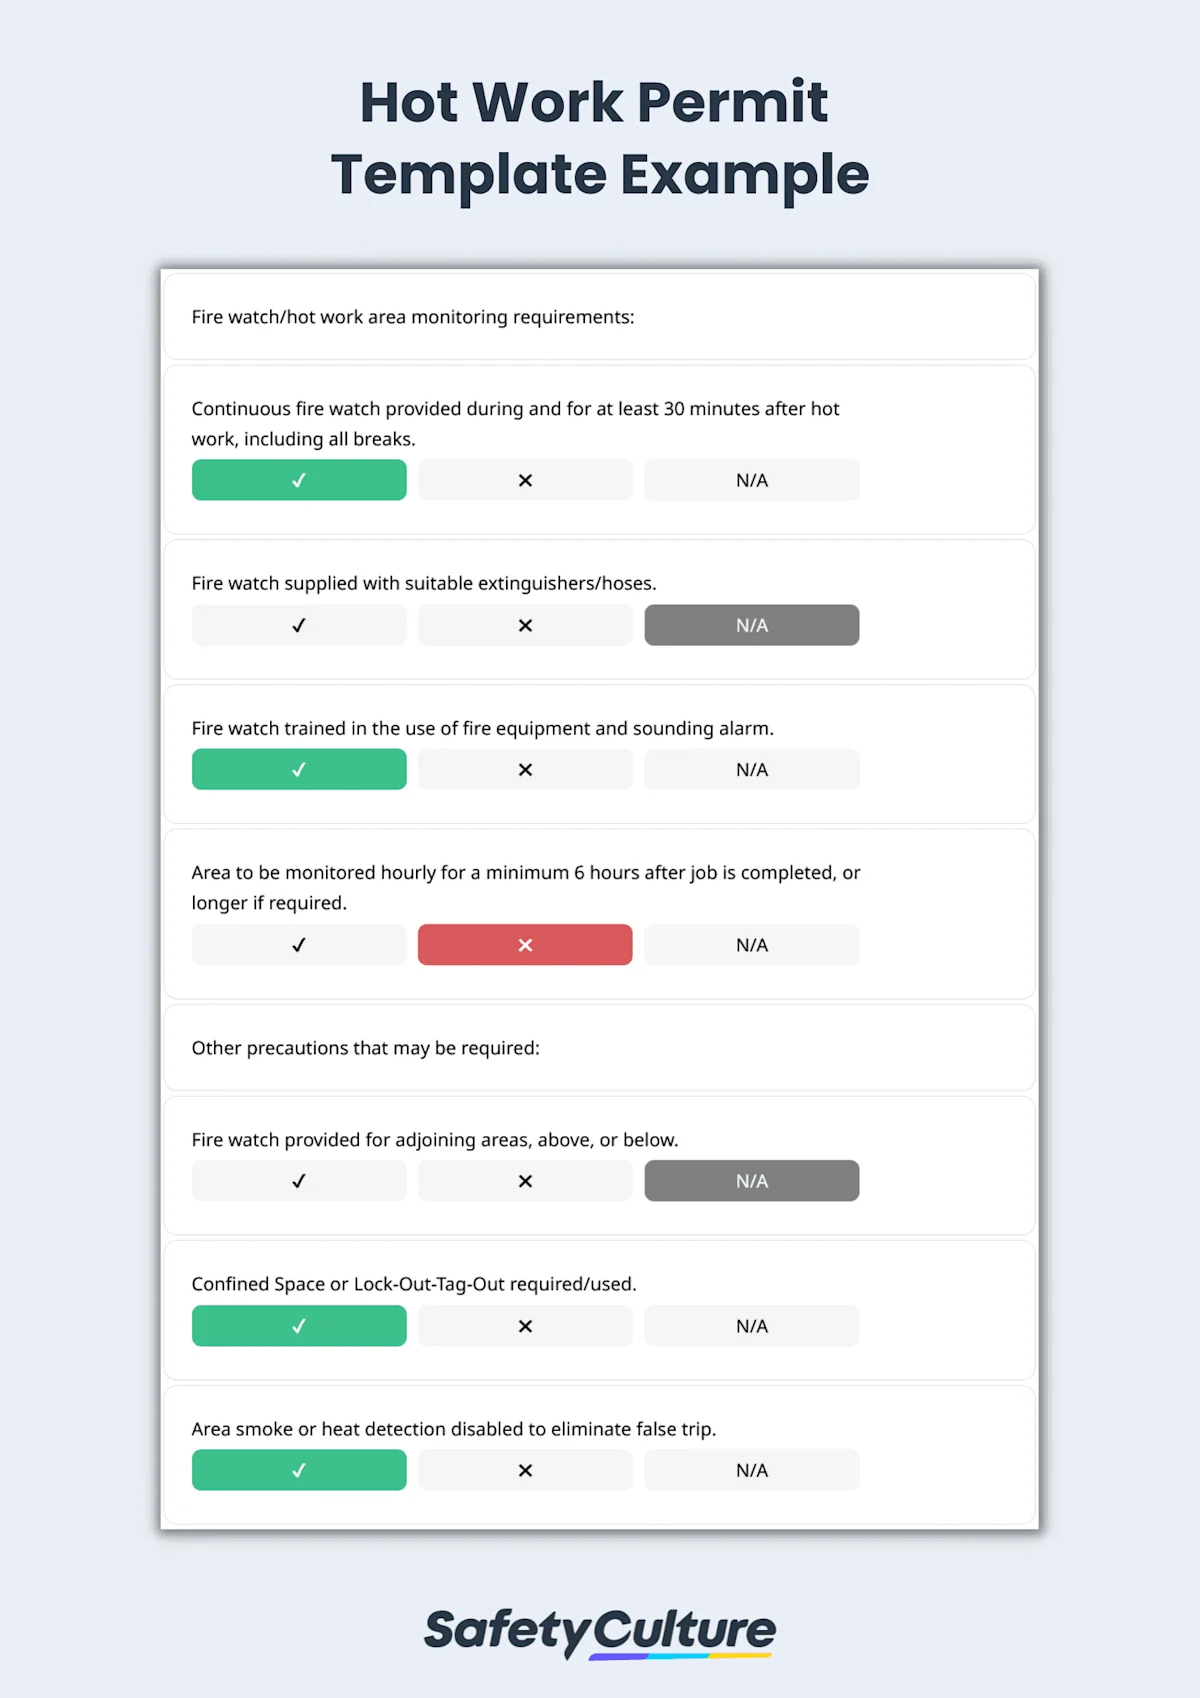Deselect N/A on extinguishers/hoses item
Screen dimensions: 1200x1698
coord(751,624)
